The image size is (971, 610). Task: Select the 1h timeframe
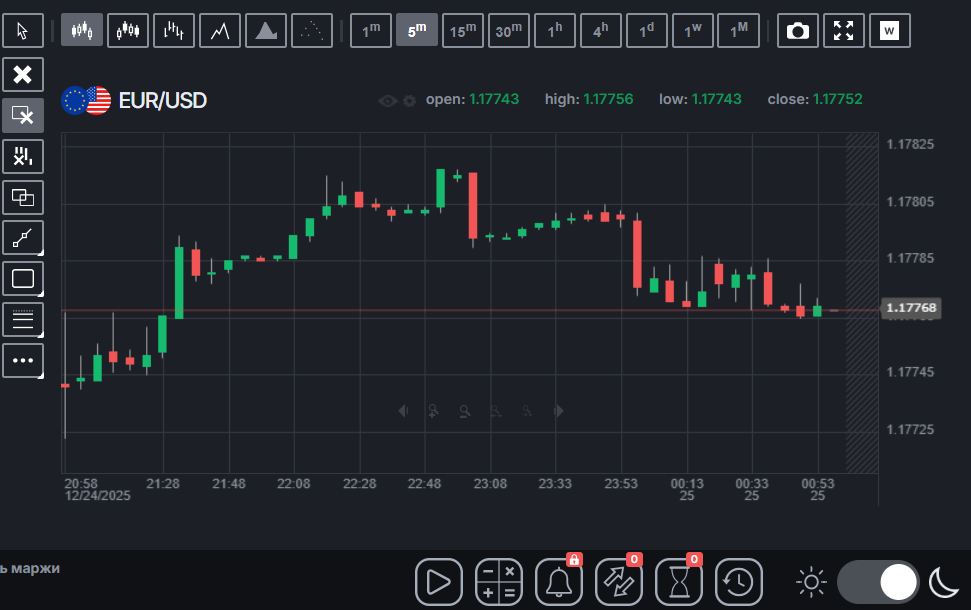(x=555, y=30)
